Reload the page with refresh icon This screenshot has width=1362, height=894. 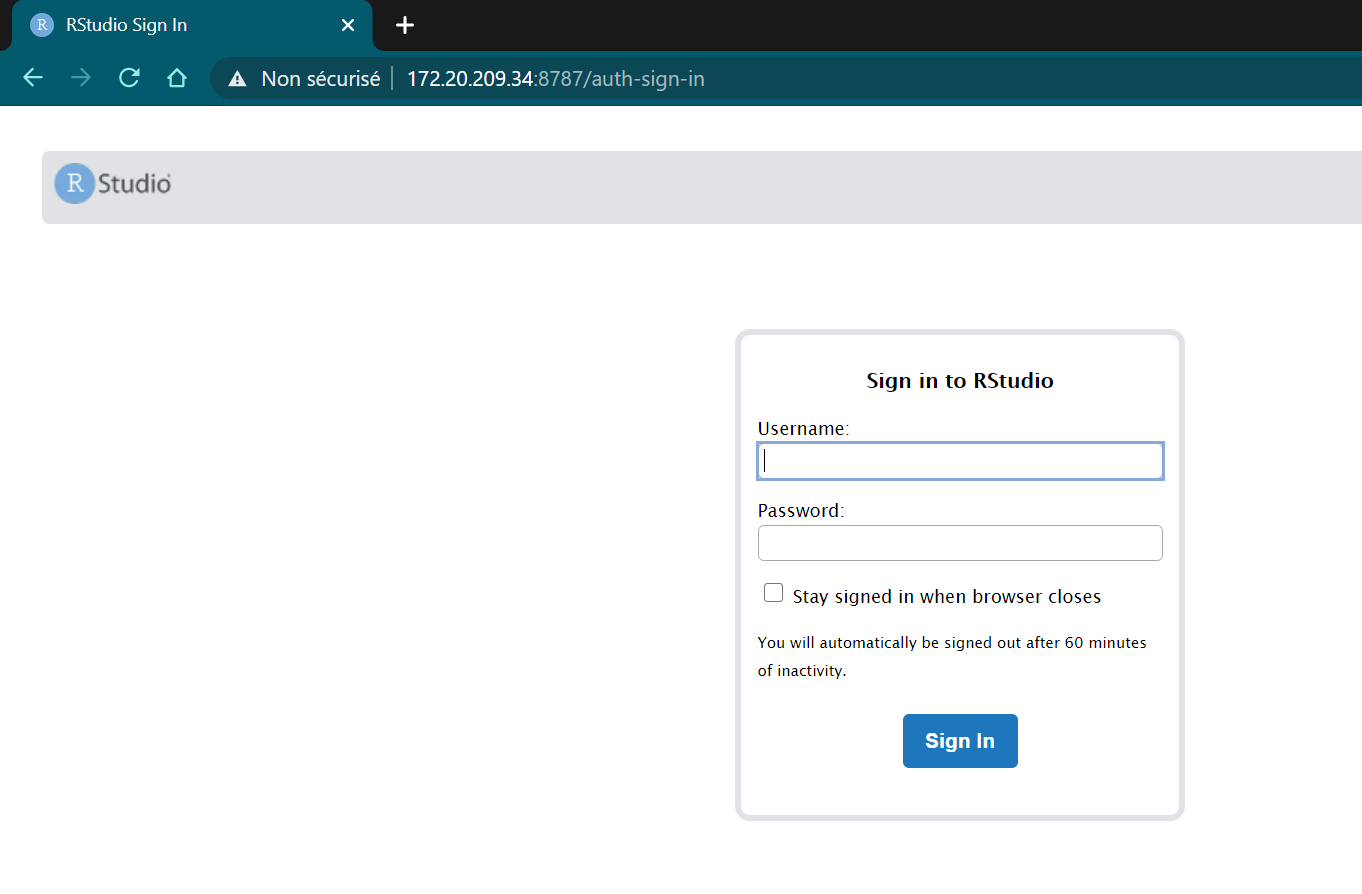pos(129,78)
